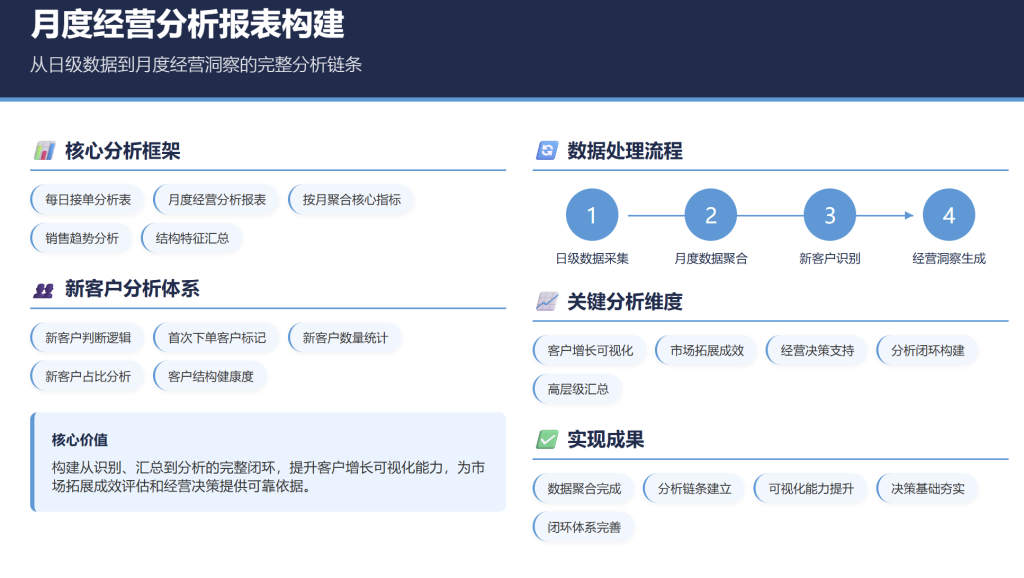Image resolution: width=1024 pixels, height=578 pixels.
Task: Click the refresh icon beside 数据处理流程
Action: [547, 151]
